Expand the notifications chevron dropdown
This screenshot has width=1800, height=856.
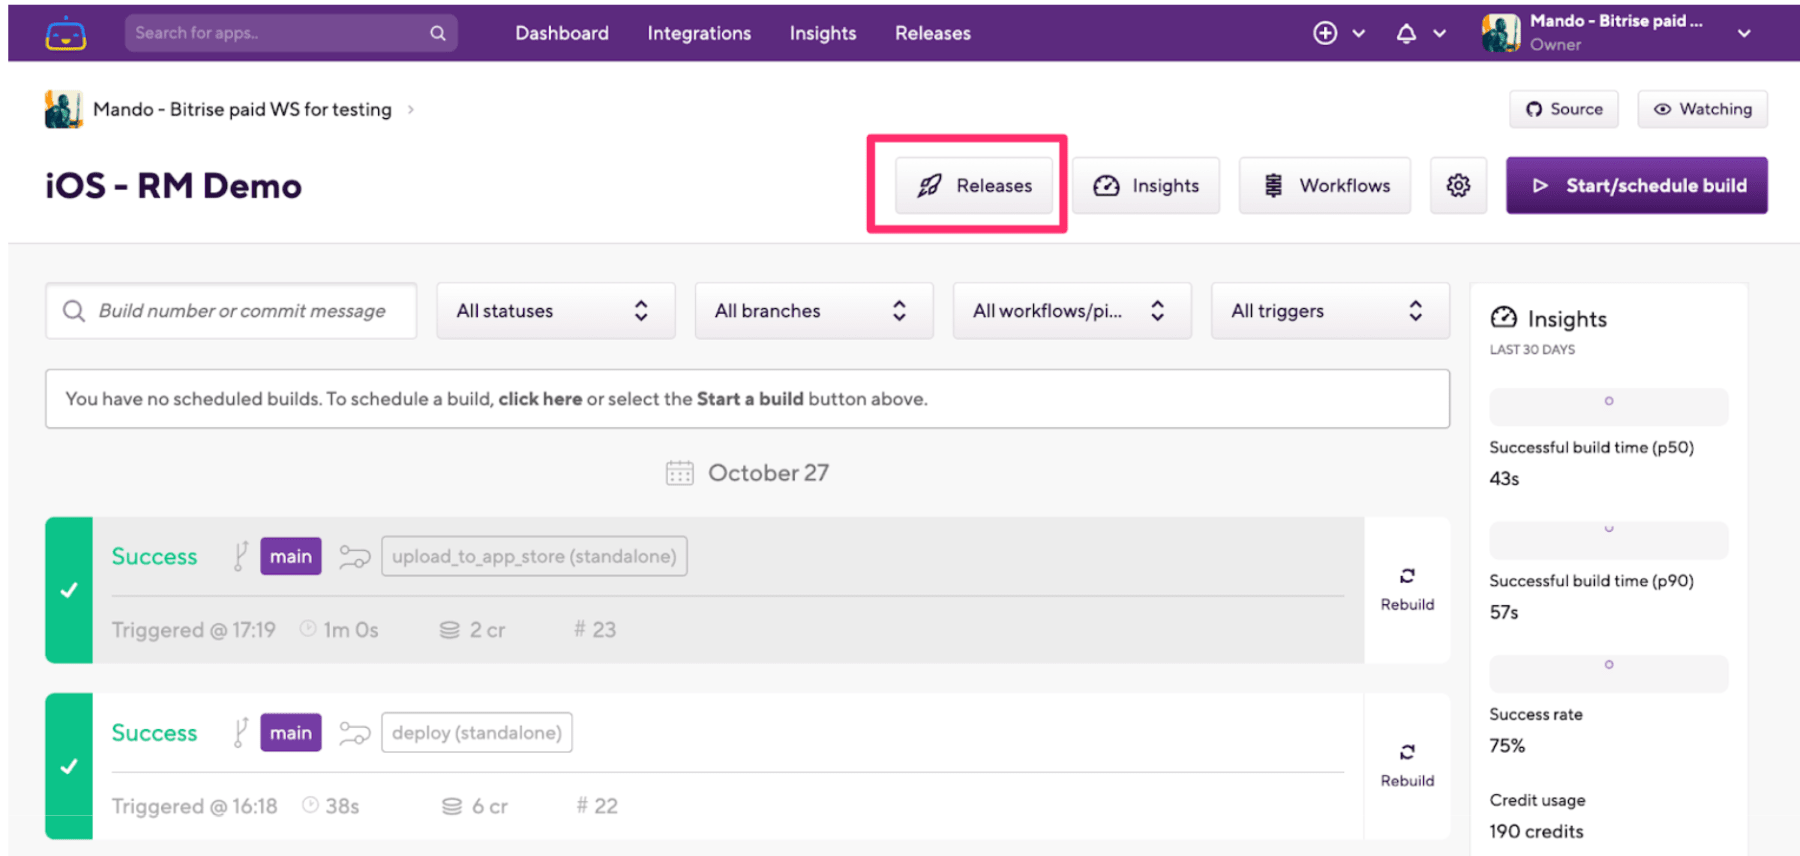[1440, 33]
